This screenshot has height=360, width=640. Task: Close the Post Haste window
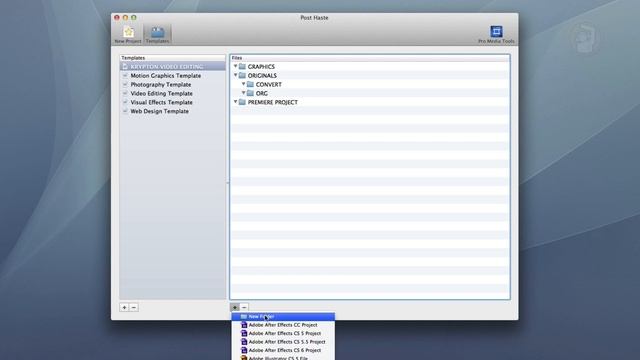tap(117, 18)
